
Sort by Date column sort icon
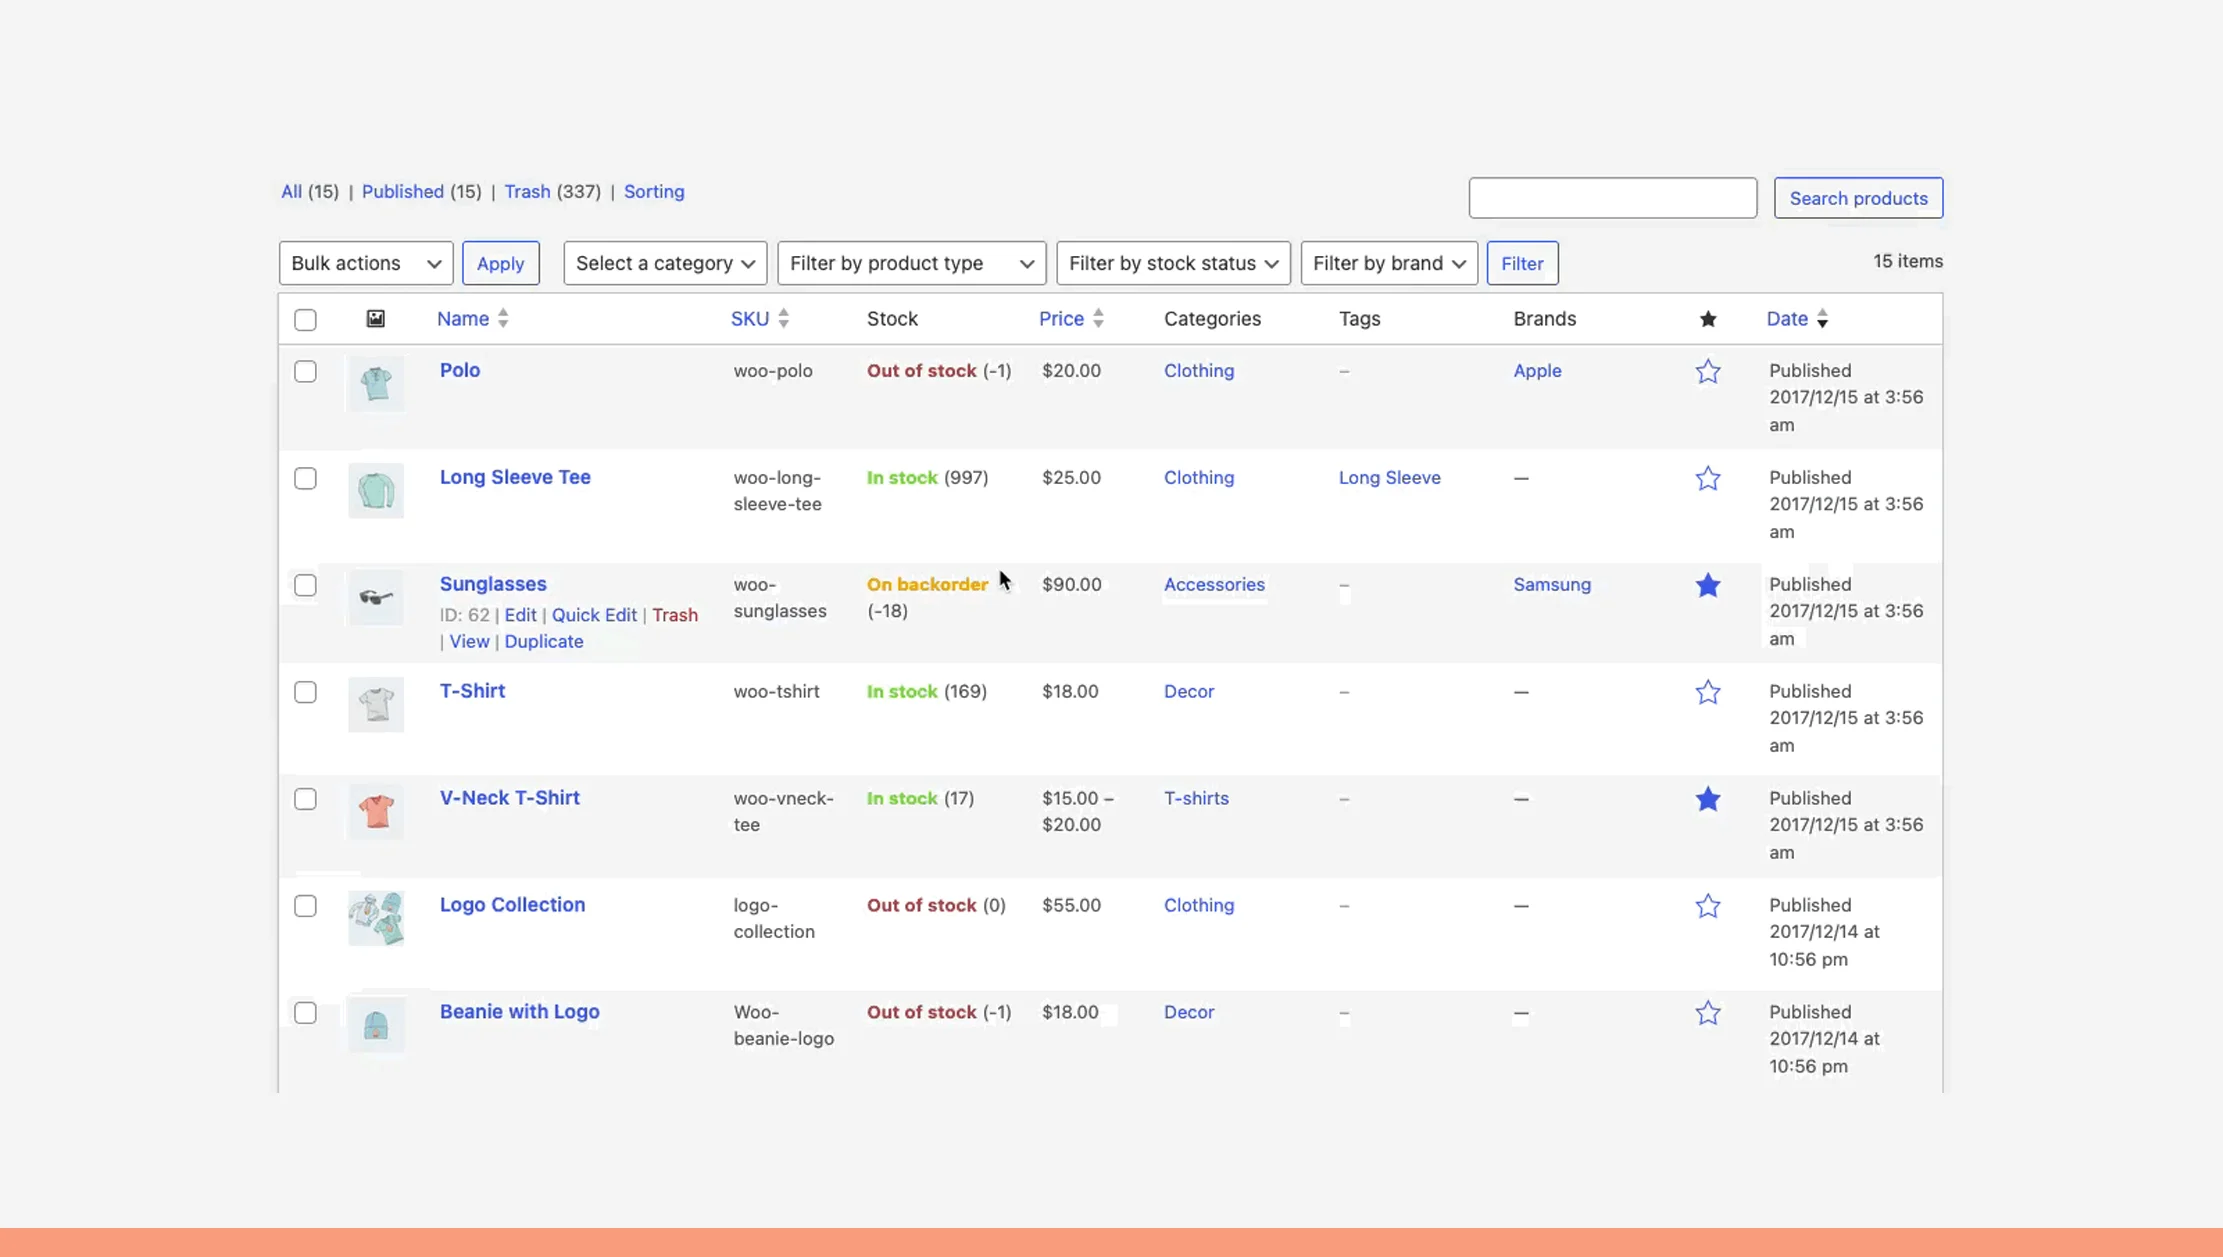[1824, 318]
